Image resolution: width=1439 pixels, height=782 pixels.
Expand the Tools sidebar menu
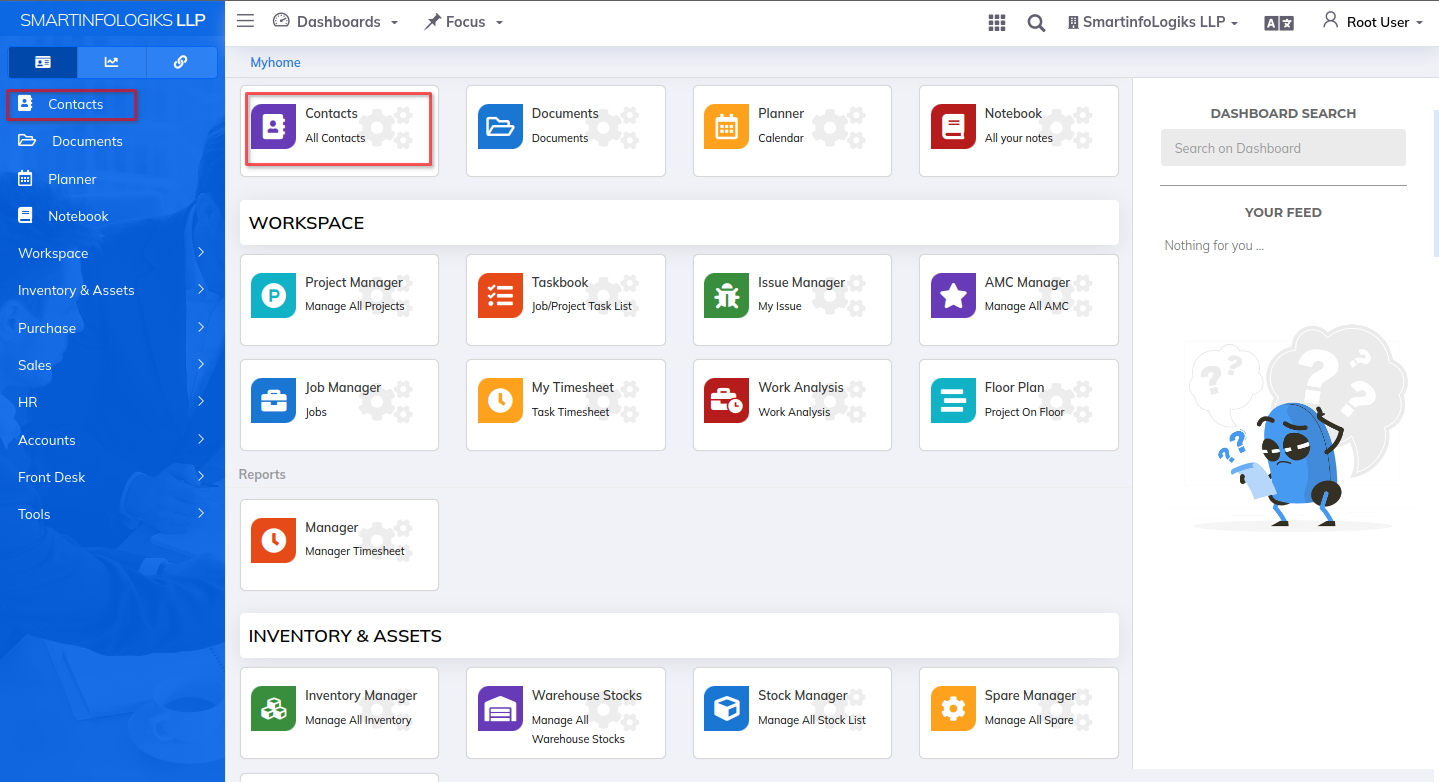click(x=112, y=514)
